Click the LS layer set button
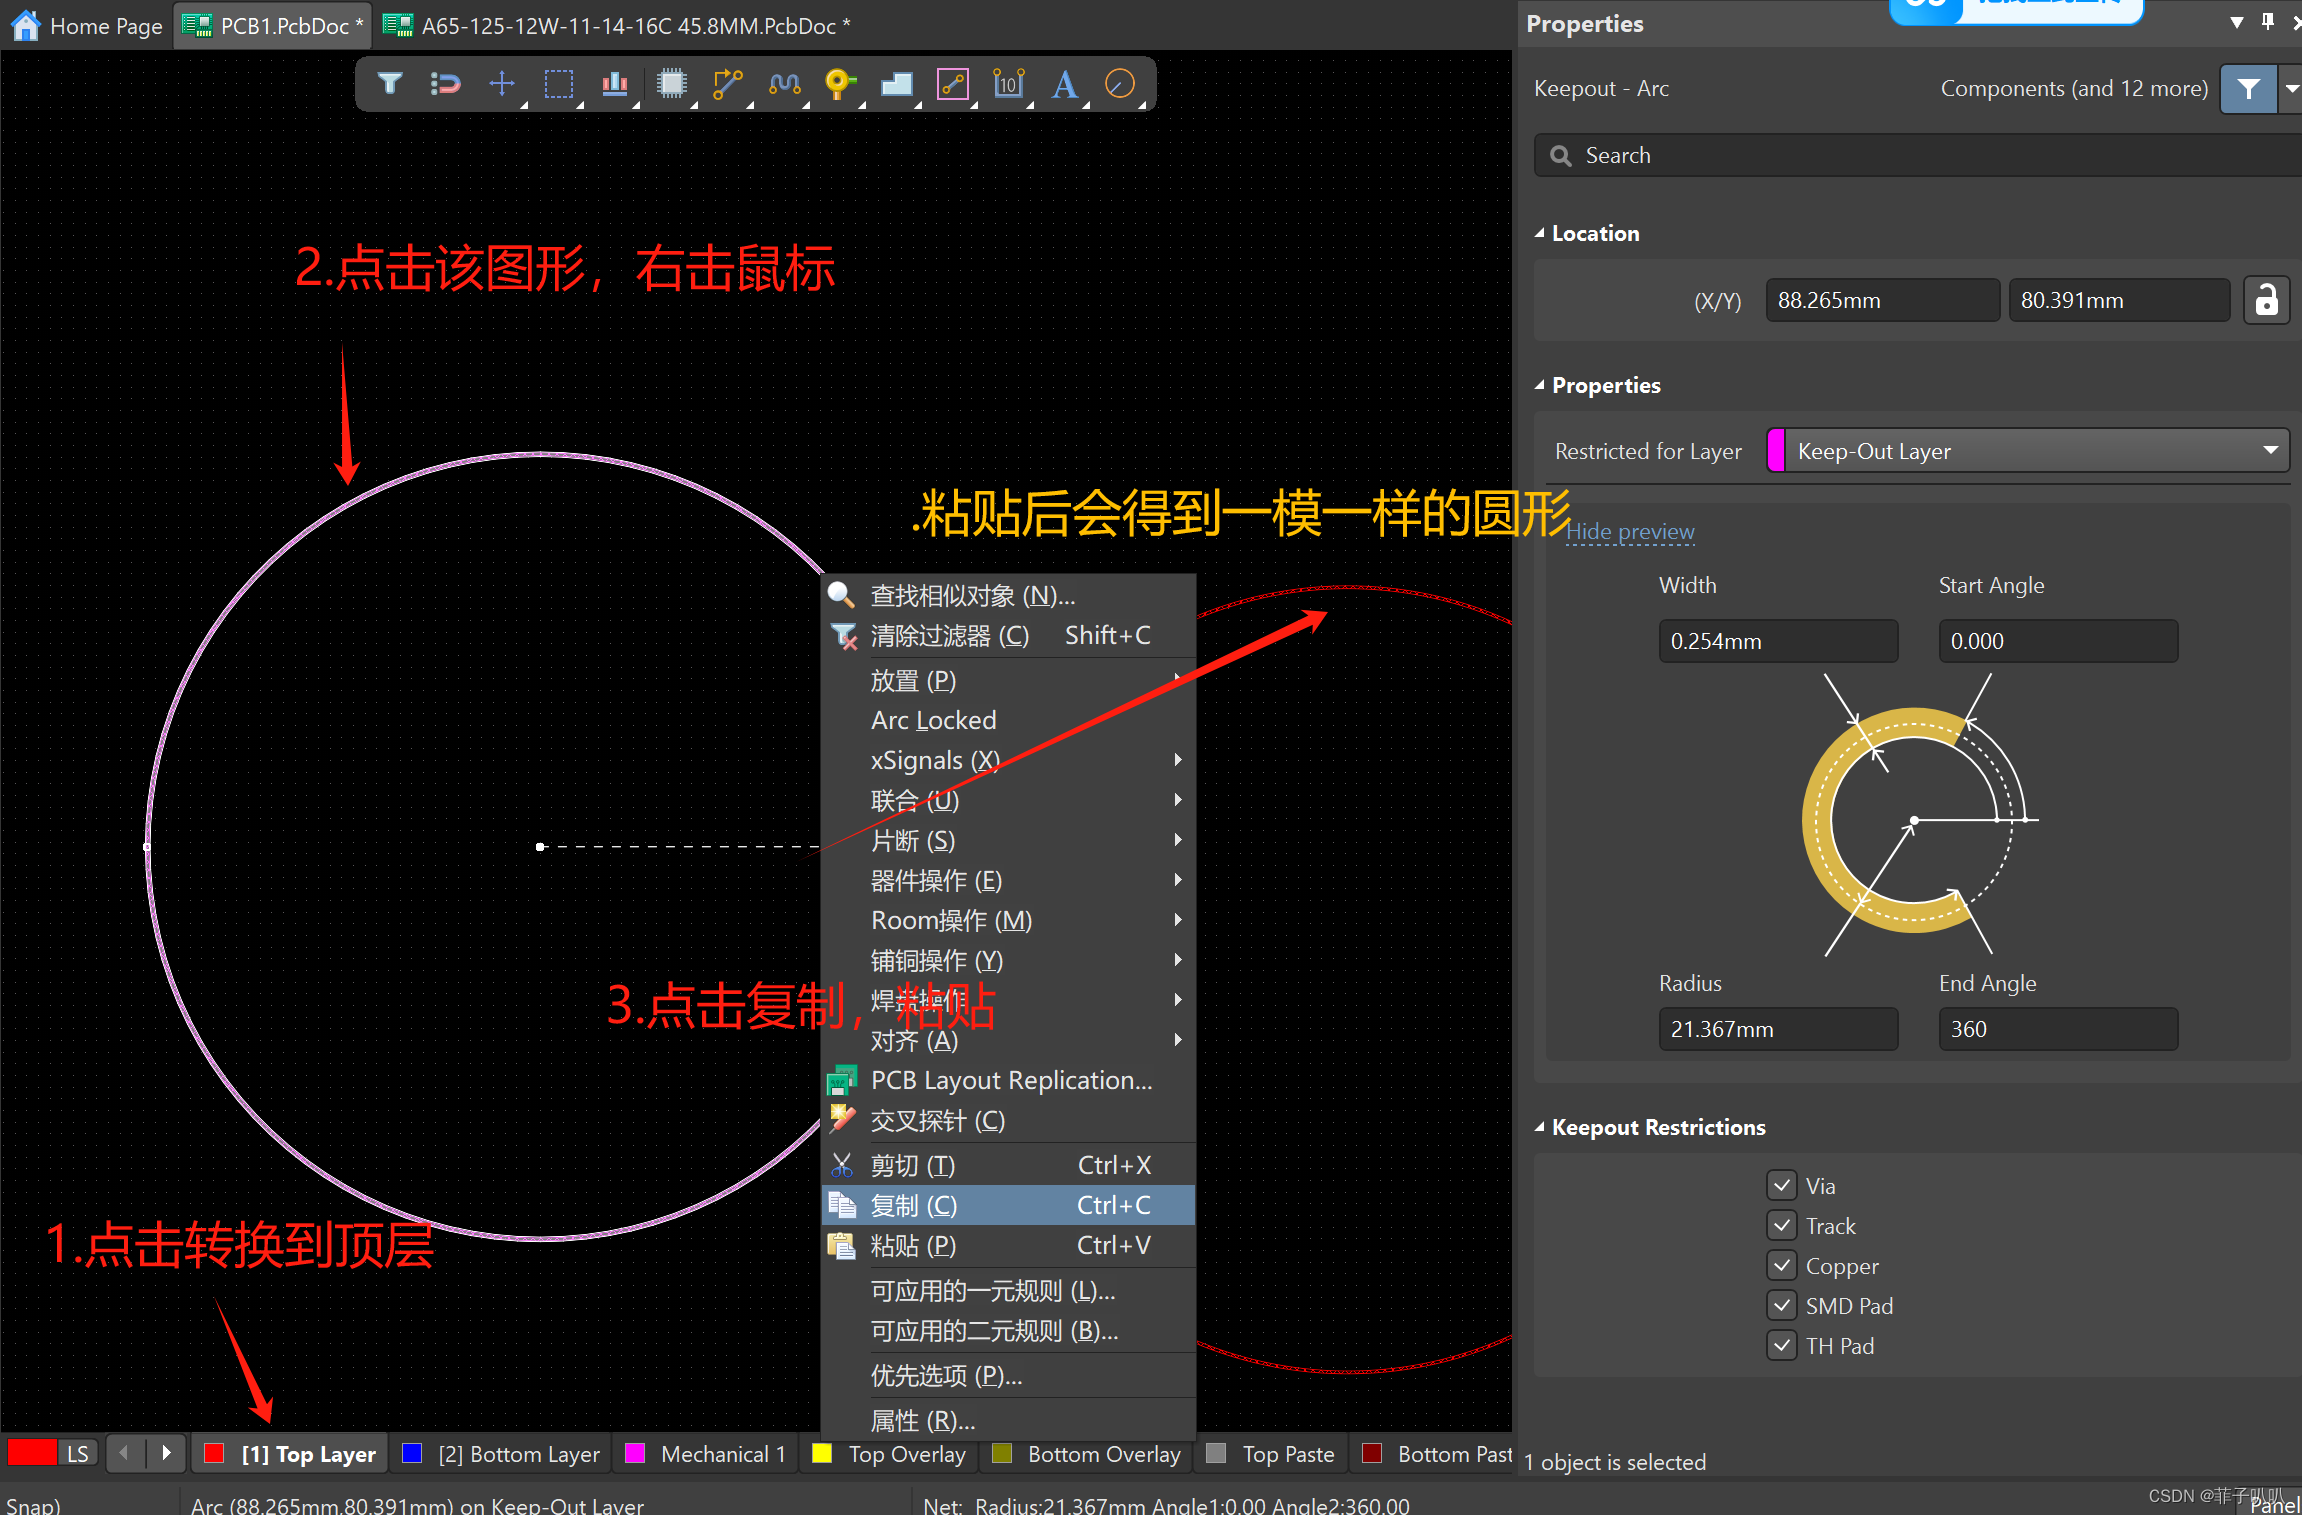The height and width of the screenshot is (1515, 2302). click(x=78, y=1454)
